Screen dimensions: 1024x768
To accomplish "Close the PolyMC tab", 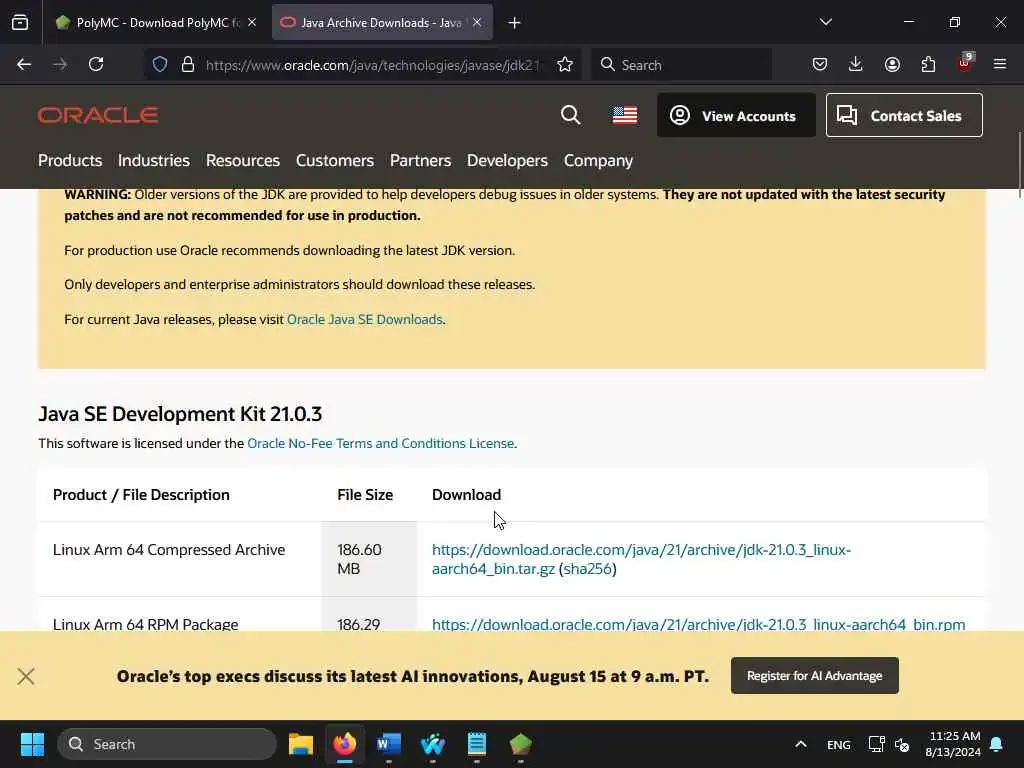I will pos(252,22).
